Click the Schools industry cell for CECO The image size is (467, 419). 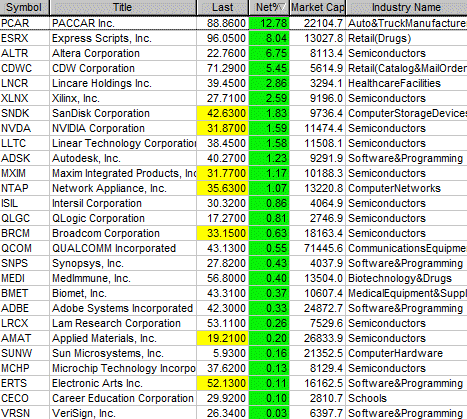(x=406, y=398)
